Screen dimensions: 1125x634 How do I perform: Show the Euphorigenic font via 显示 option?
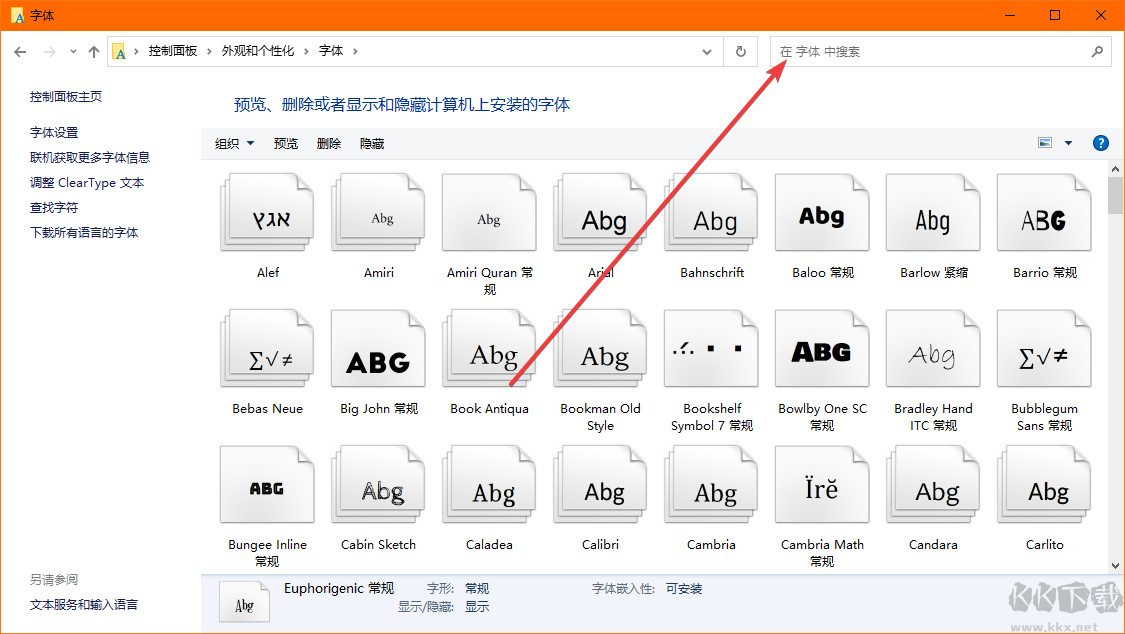click(476, 606)
